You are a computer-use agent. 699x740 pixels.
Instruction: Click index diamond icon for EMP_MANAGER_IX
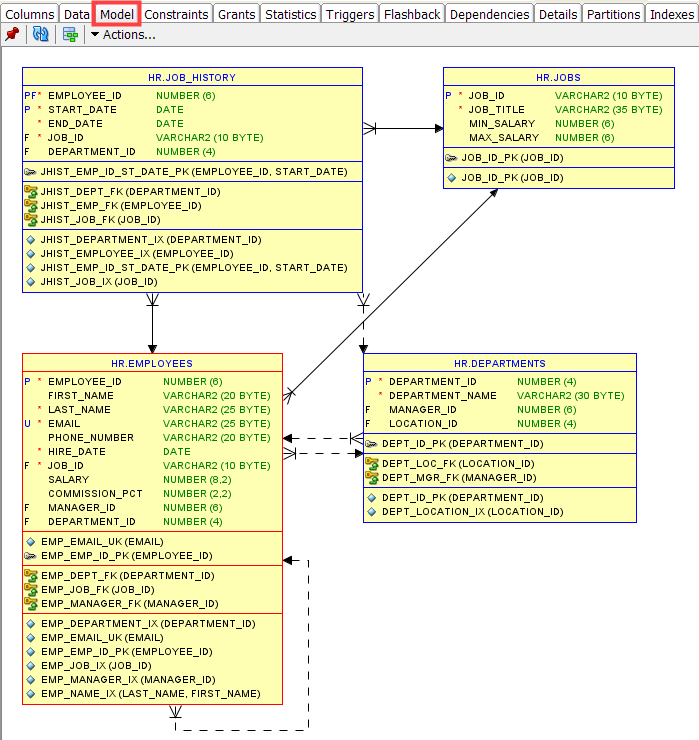pos(31,680)
